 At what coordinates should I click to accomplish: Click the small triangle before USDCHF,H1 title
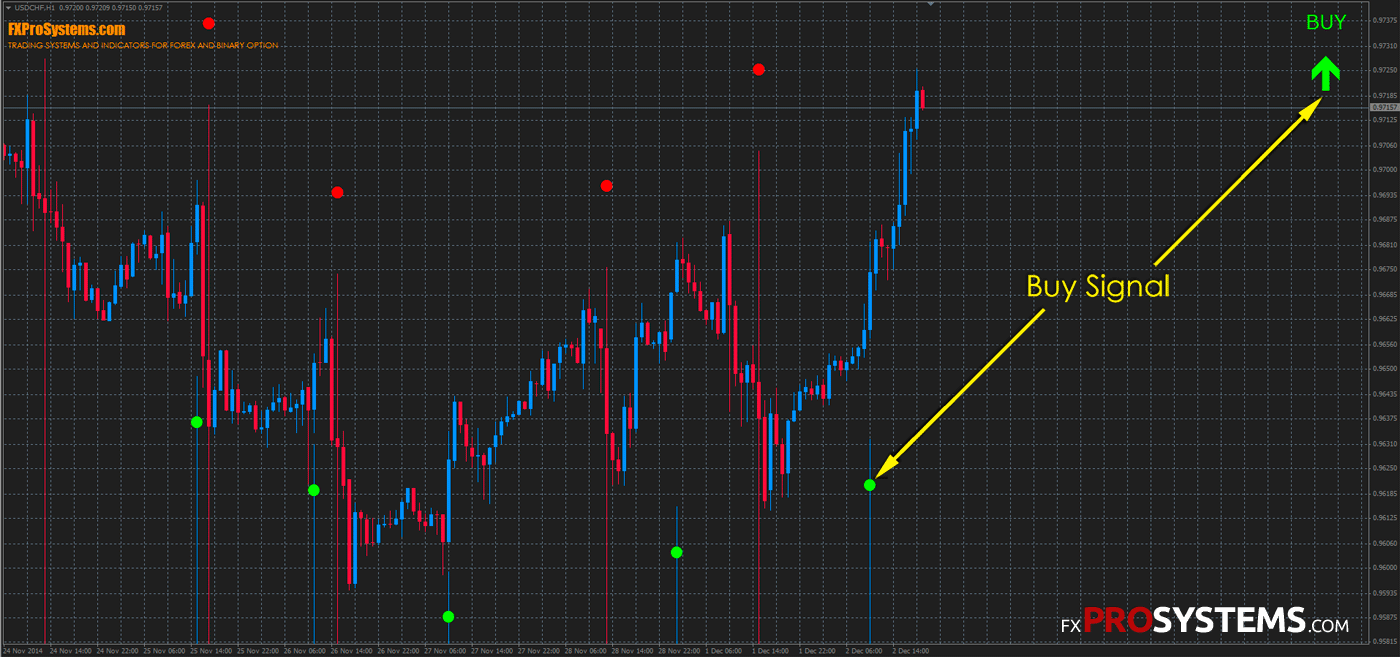[7, 8]
